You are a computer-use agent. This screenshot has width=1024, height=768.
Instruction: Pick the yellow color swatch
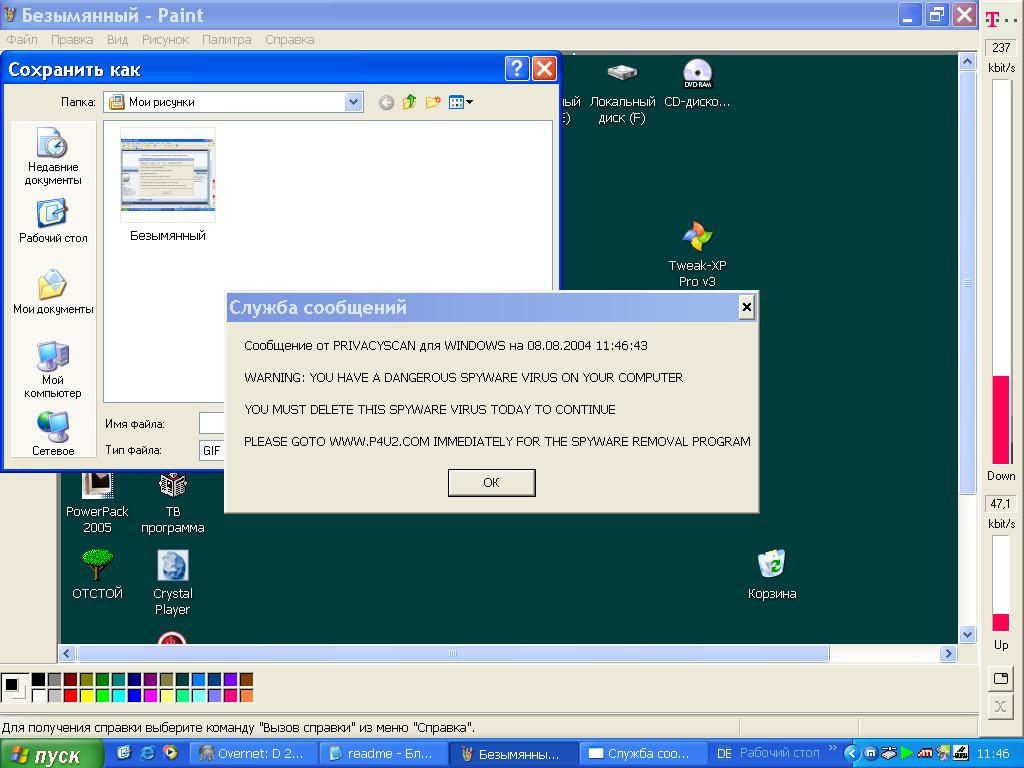click(x=86, y=696)
